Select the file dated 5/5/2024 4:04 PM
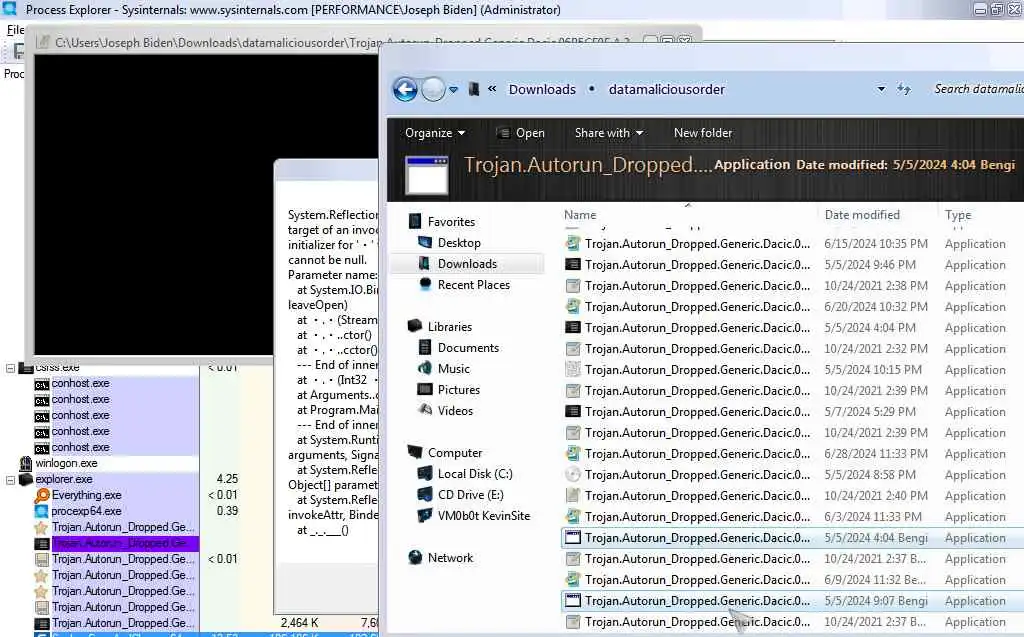Screen dimensions: 1024x637 coord(792,327)
